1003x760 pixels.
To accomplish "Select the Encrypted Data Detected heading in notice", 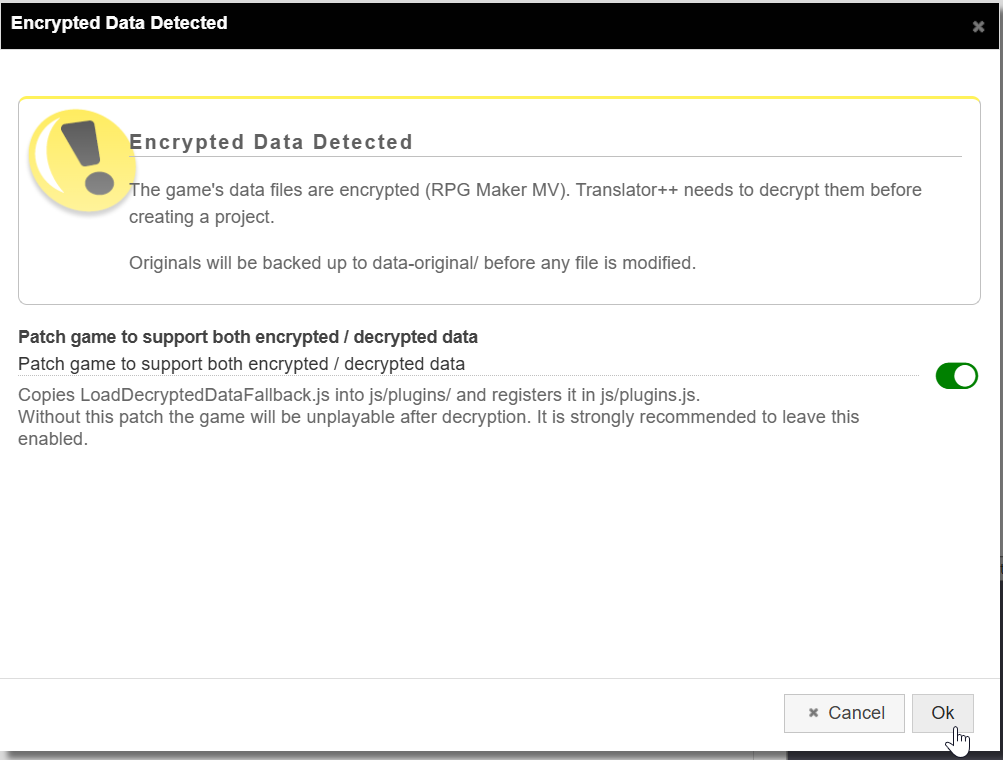I will 271,141.
